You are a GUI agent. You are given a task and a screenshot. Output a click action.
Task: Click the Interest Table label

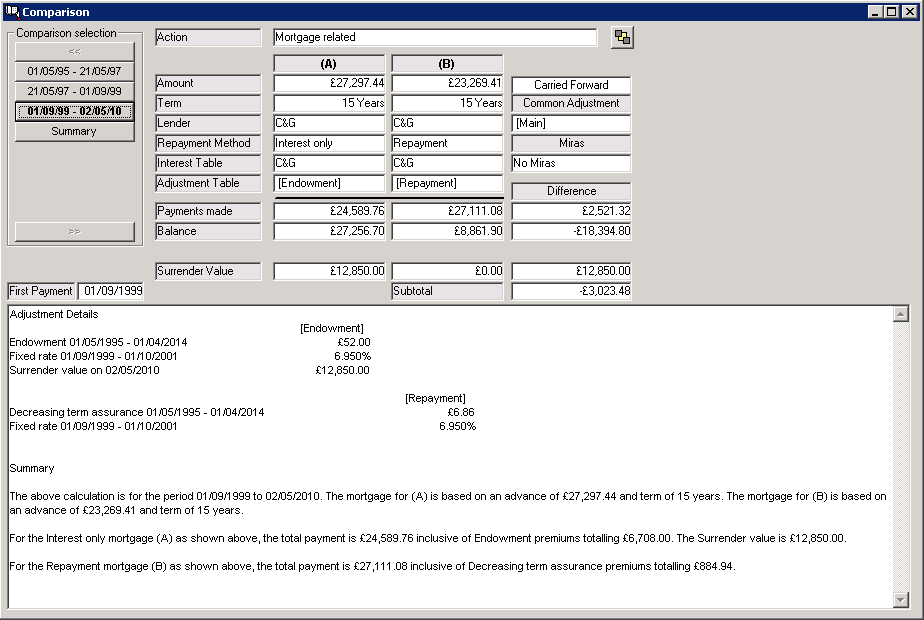pos(208,163)
